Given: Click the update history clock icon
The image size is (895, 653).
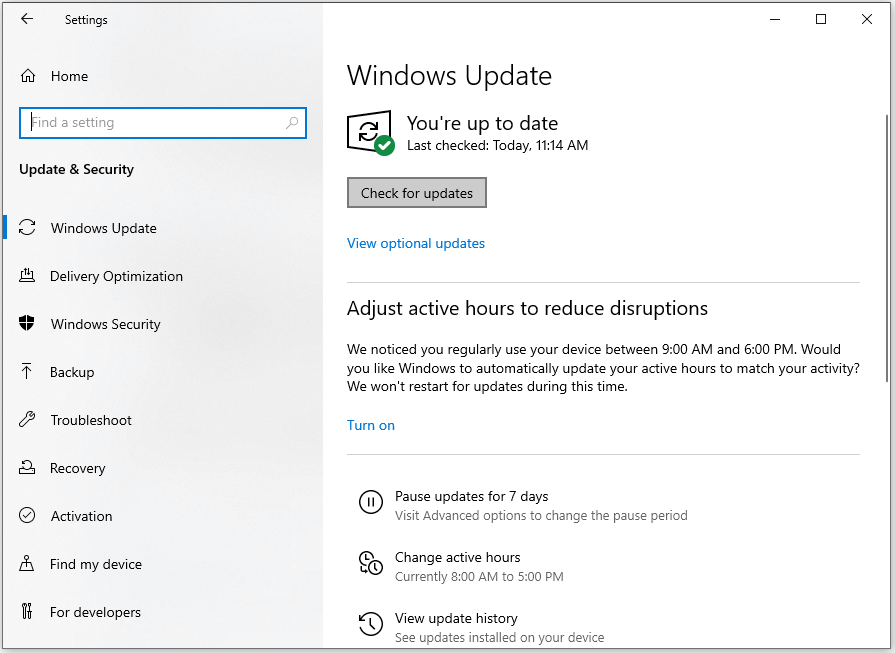Looking at the screenshot, I should (x=370, y=624).
